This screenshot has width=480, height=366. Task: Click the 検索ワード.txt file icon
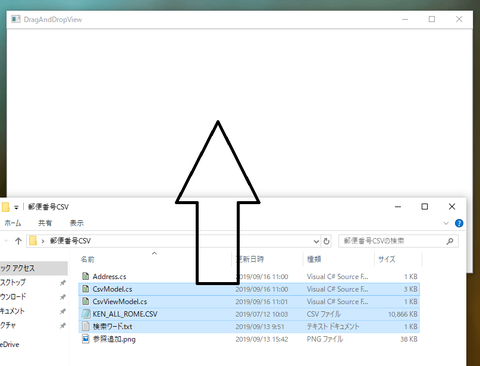coord(86,326)
